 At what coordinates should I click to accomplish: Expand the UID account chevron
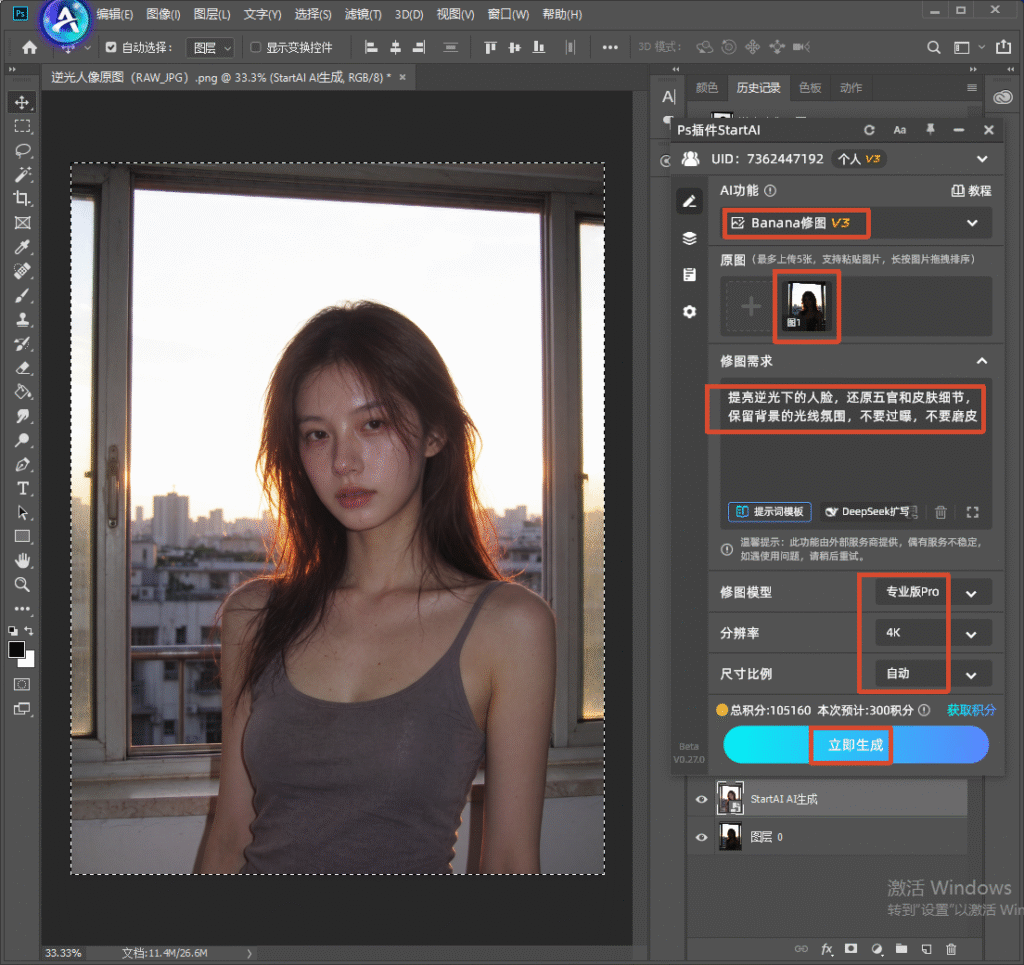tap(982, 159)
